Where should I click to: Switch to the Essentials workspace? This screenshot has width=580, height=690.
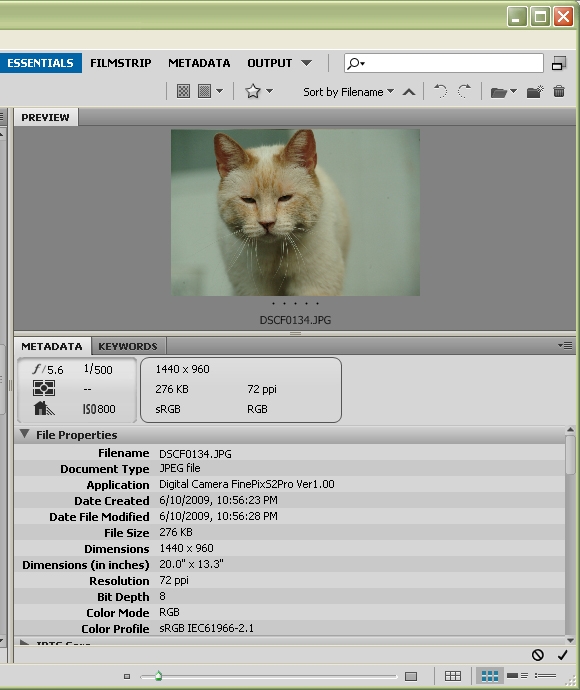pos(40,63)
